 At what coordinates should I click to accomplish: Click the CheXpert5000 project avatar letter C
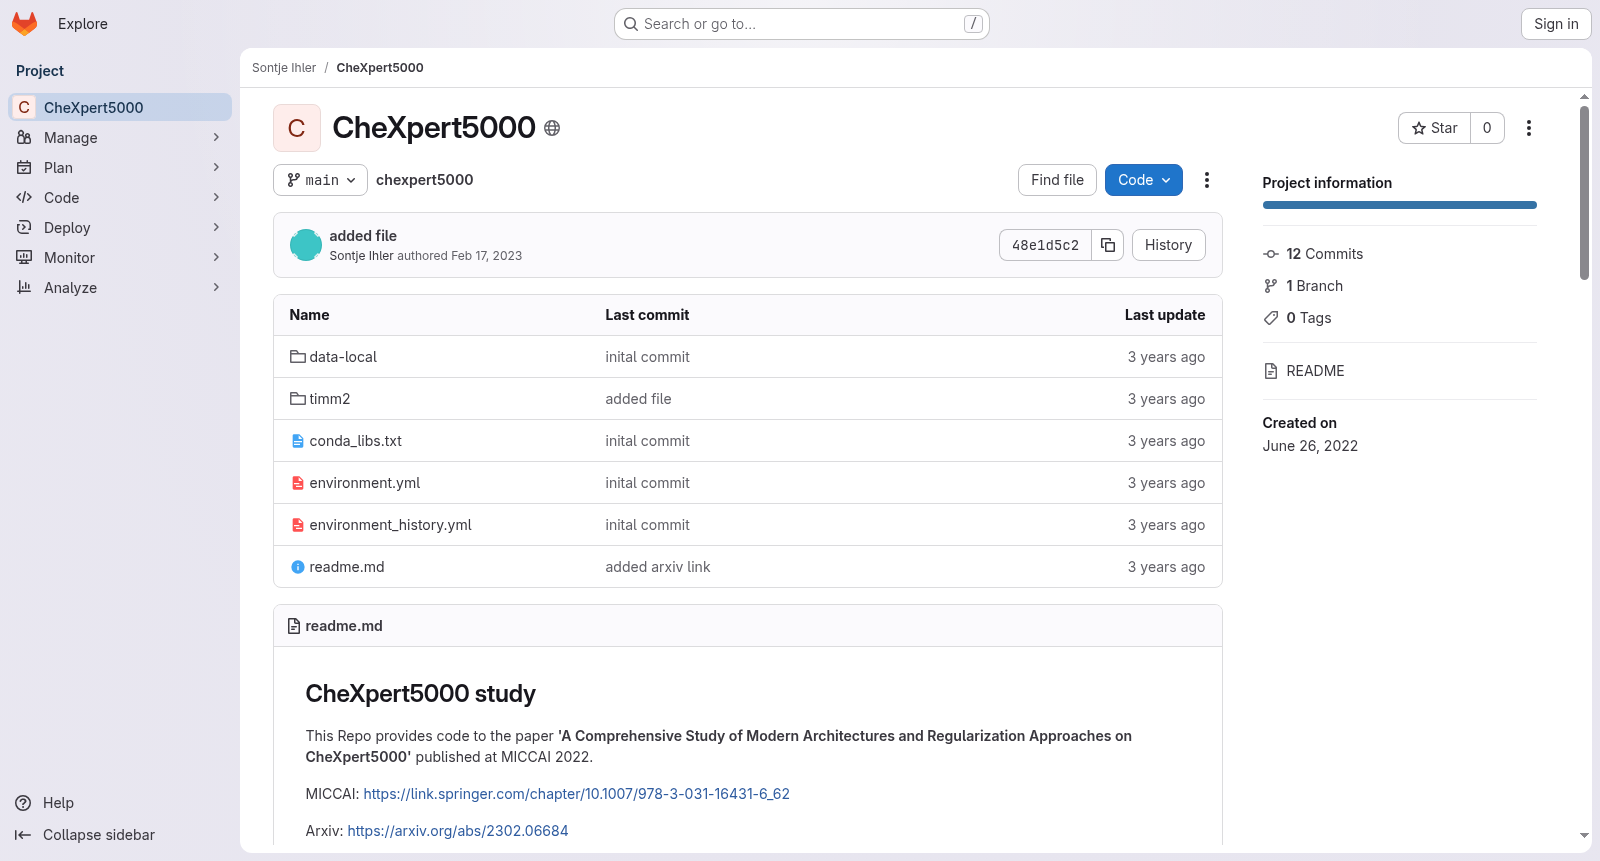click(x=297, y=128)
